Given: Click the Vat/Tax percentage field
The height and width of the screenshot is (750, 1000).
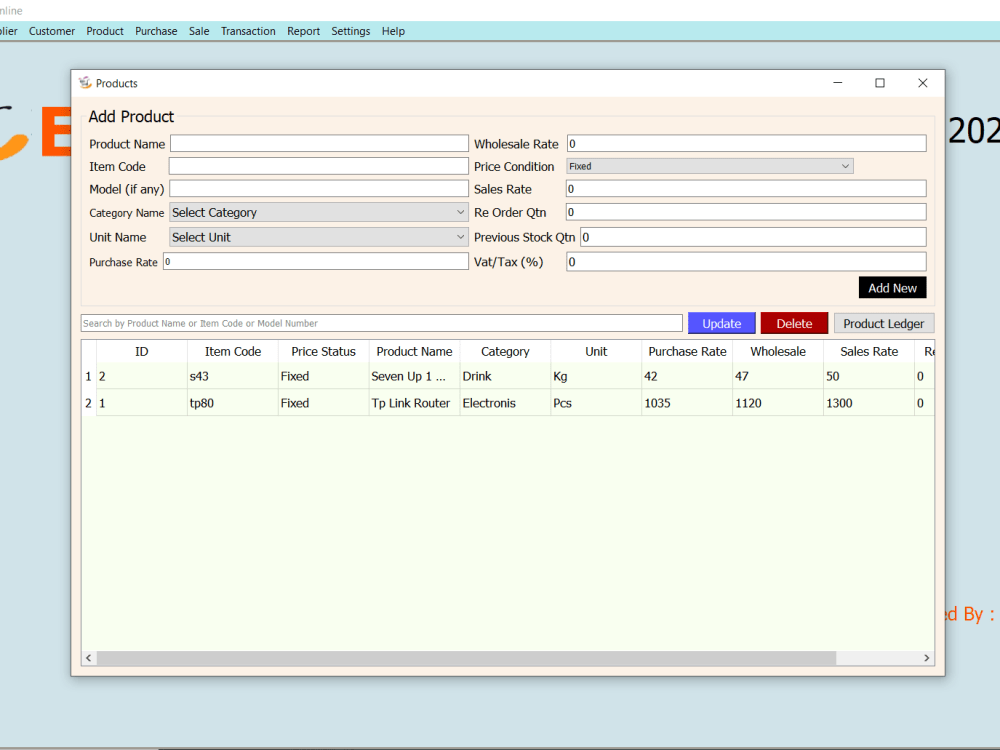Looking at the screenshot, I should tap(745, 261).
